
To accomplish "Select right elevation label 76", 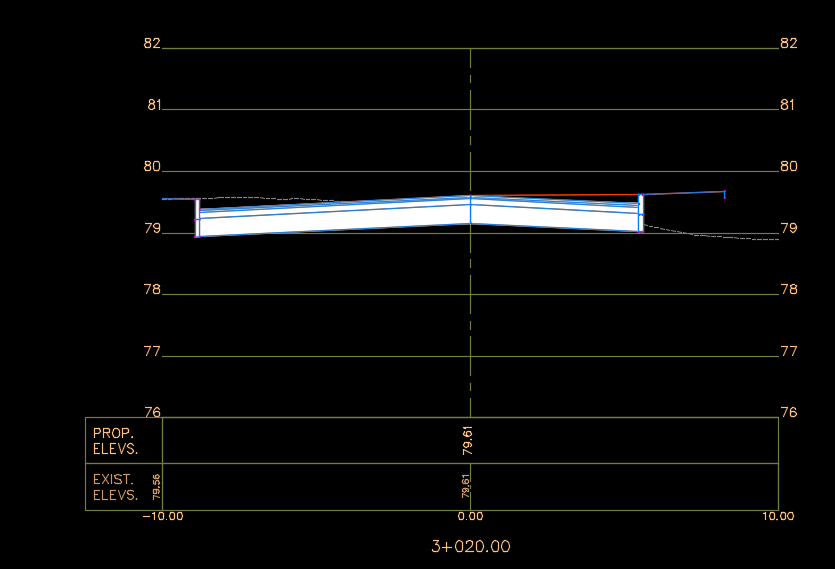I will [789, 412].
